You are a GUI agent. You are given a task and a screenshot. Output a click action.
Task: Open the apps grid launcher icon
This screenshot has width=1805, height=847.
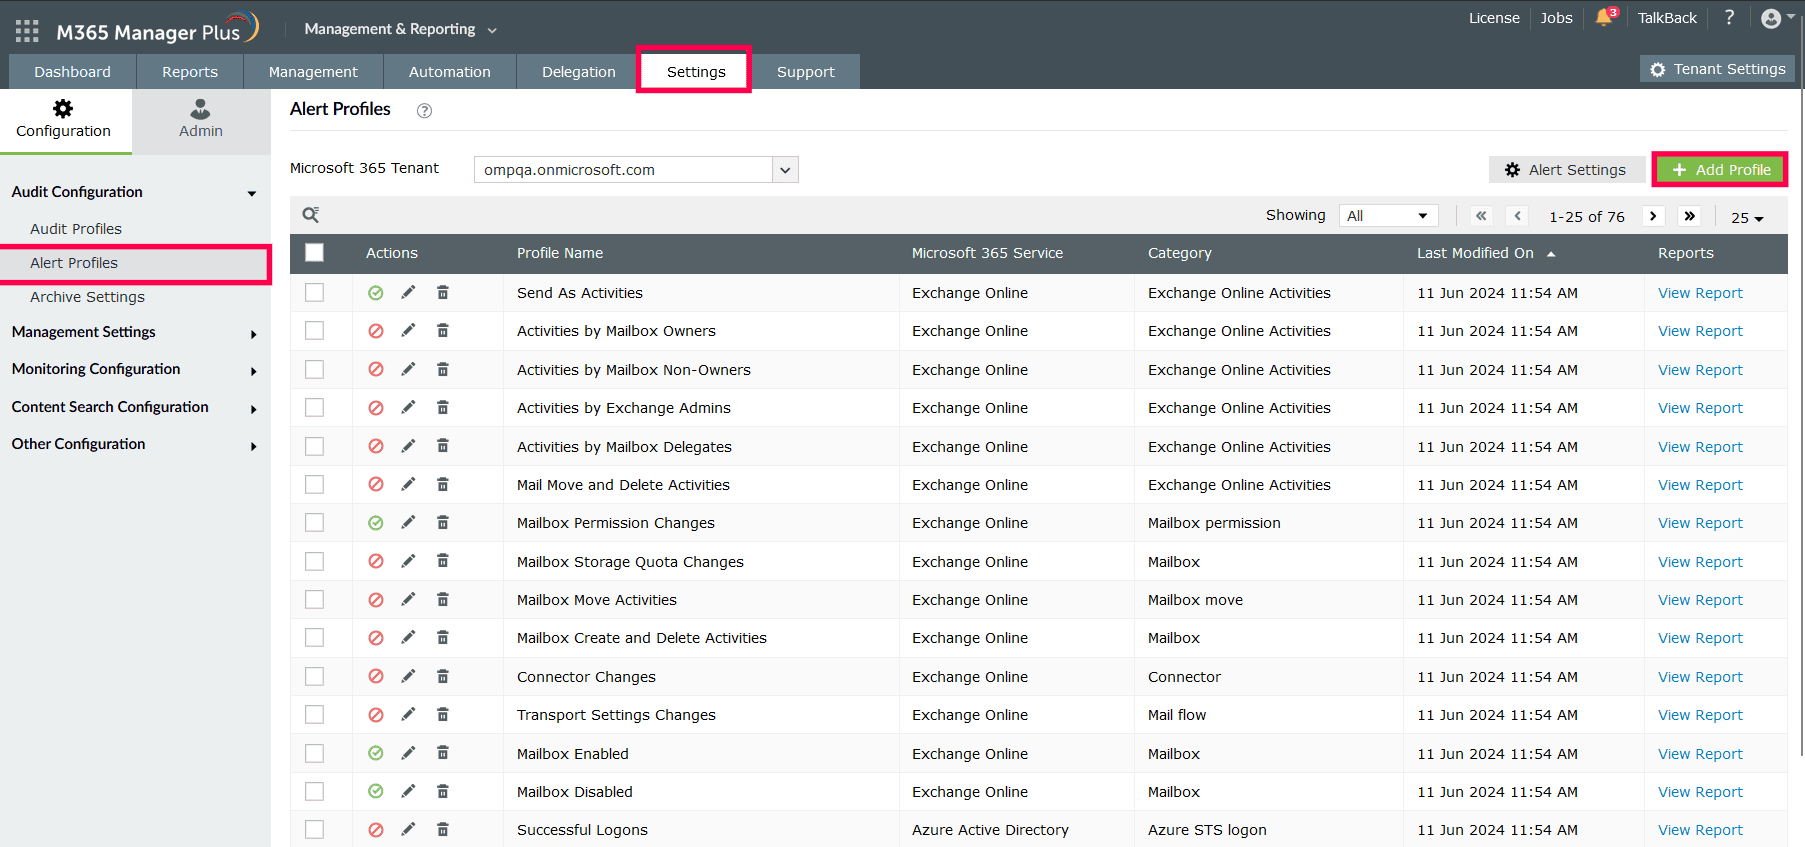tap(27, 31)
